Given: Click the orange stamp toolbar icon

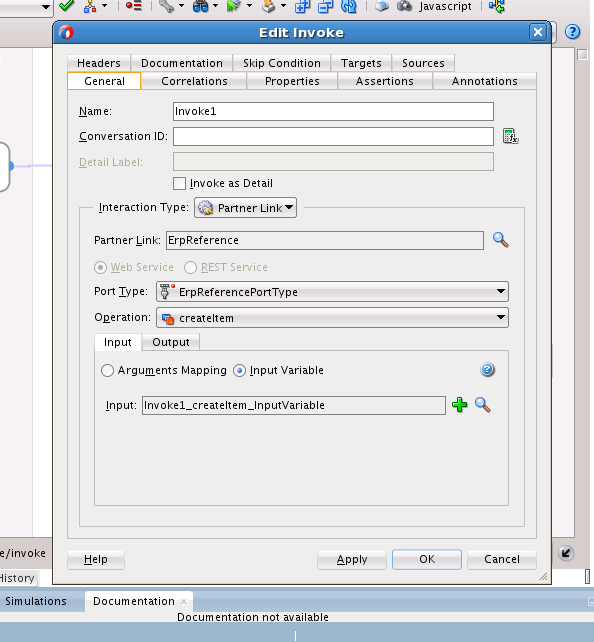Looking at the screenshot, I should point(269,6).
